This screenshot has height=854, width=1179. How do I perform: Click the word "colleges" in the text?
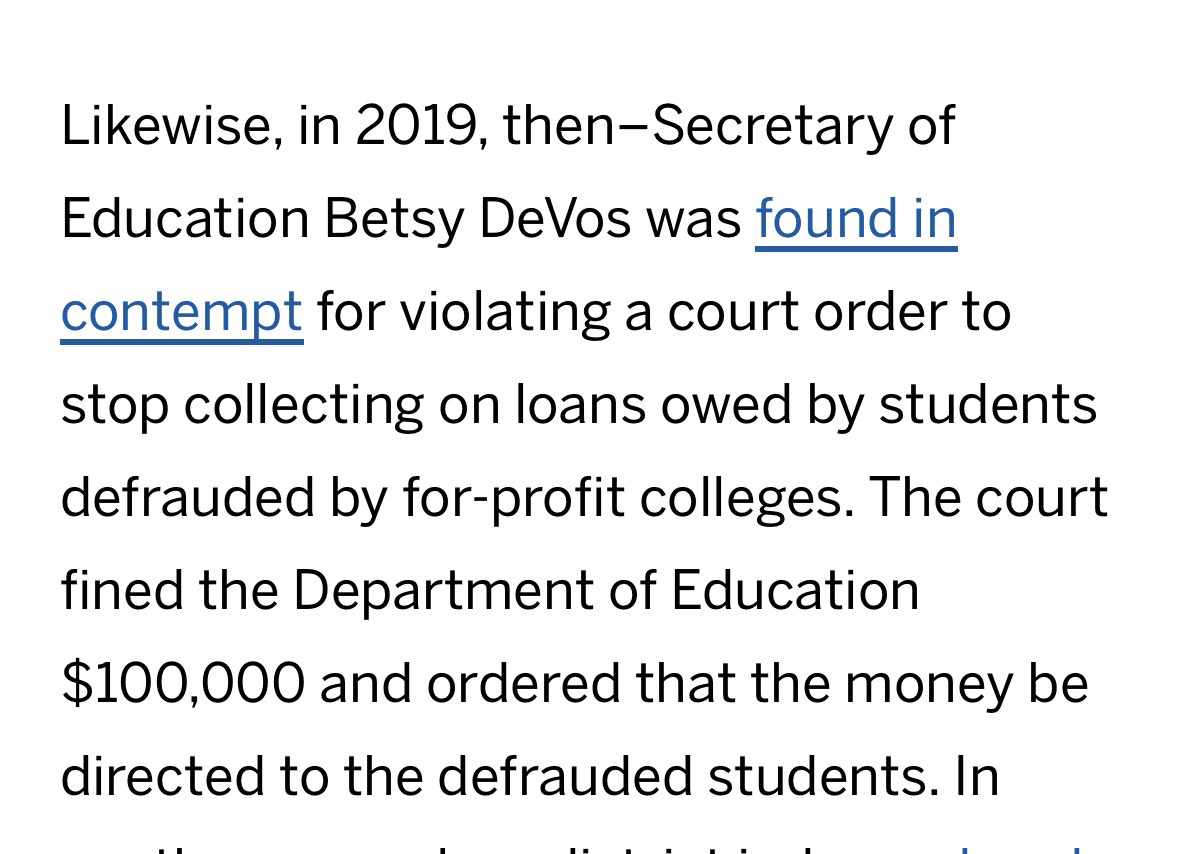[x=747, y=498]
